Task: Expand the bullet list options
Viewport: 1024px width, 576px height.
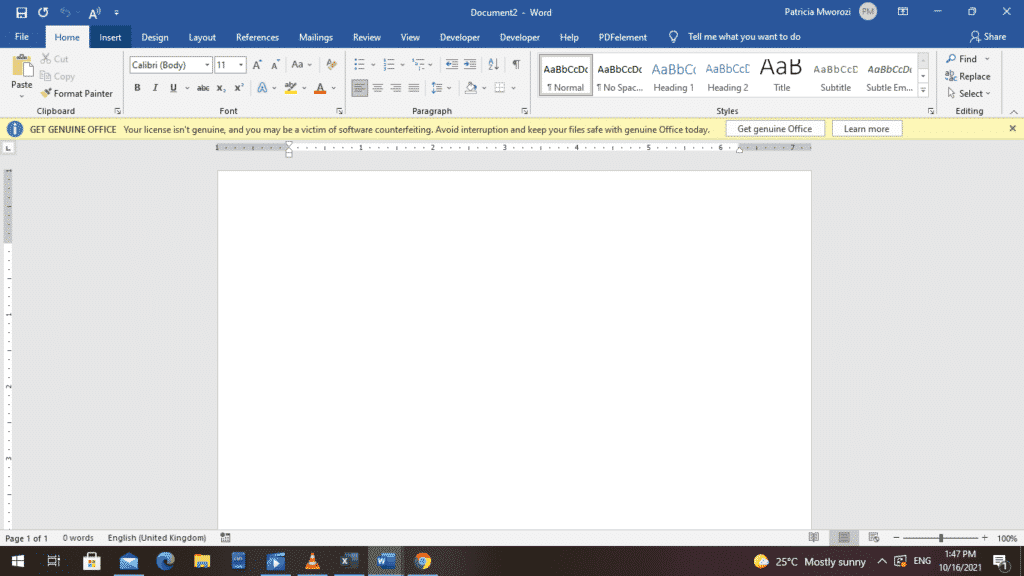Action: coord(371,64)
